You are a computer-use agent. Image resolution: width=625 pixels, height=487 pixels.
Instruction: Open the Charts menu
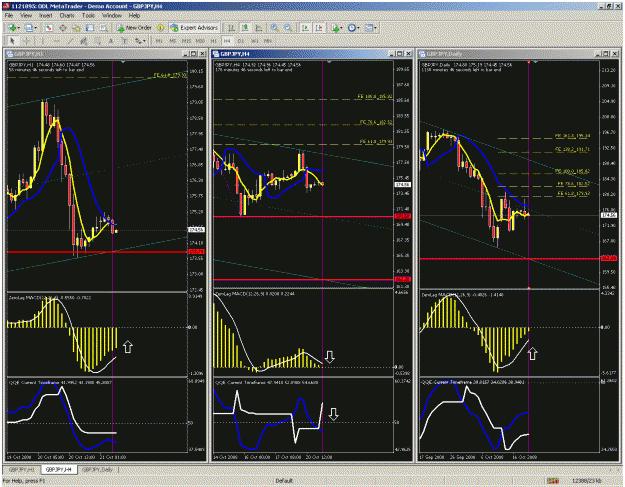tap(67, 16)
